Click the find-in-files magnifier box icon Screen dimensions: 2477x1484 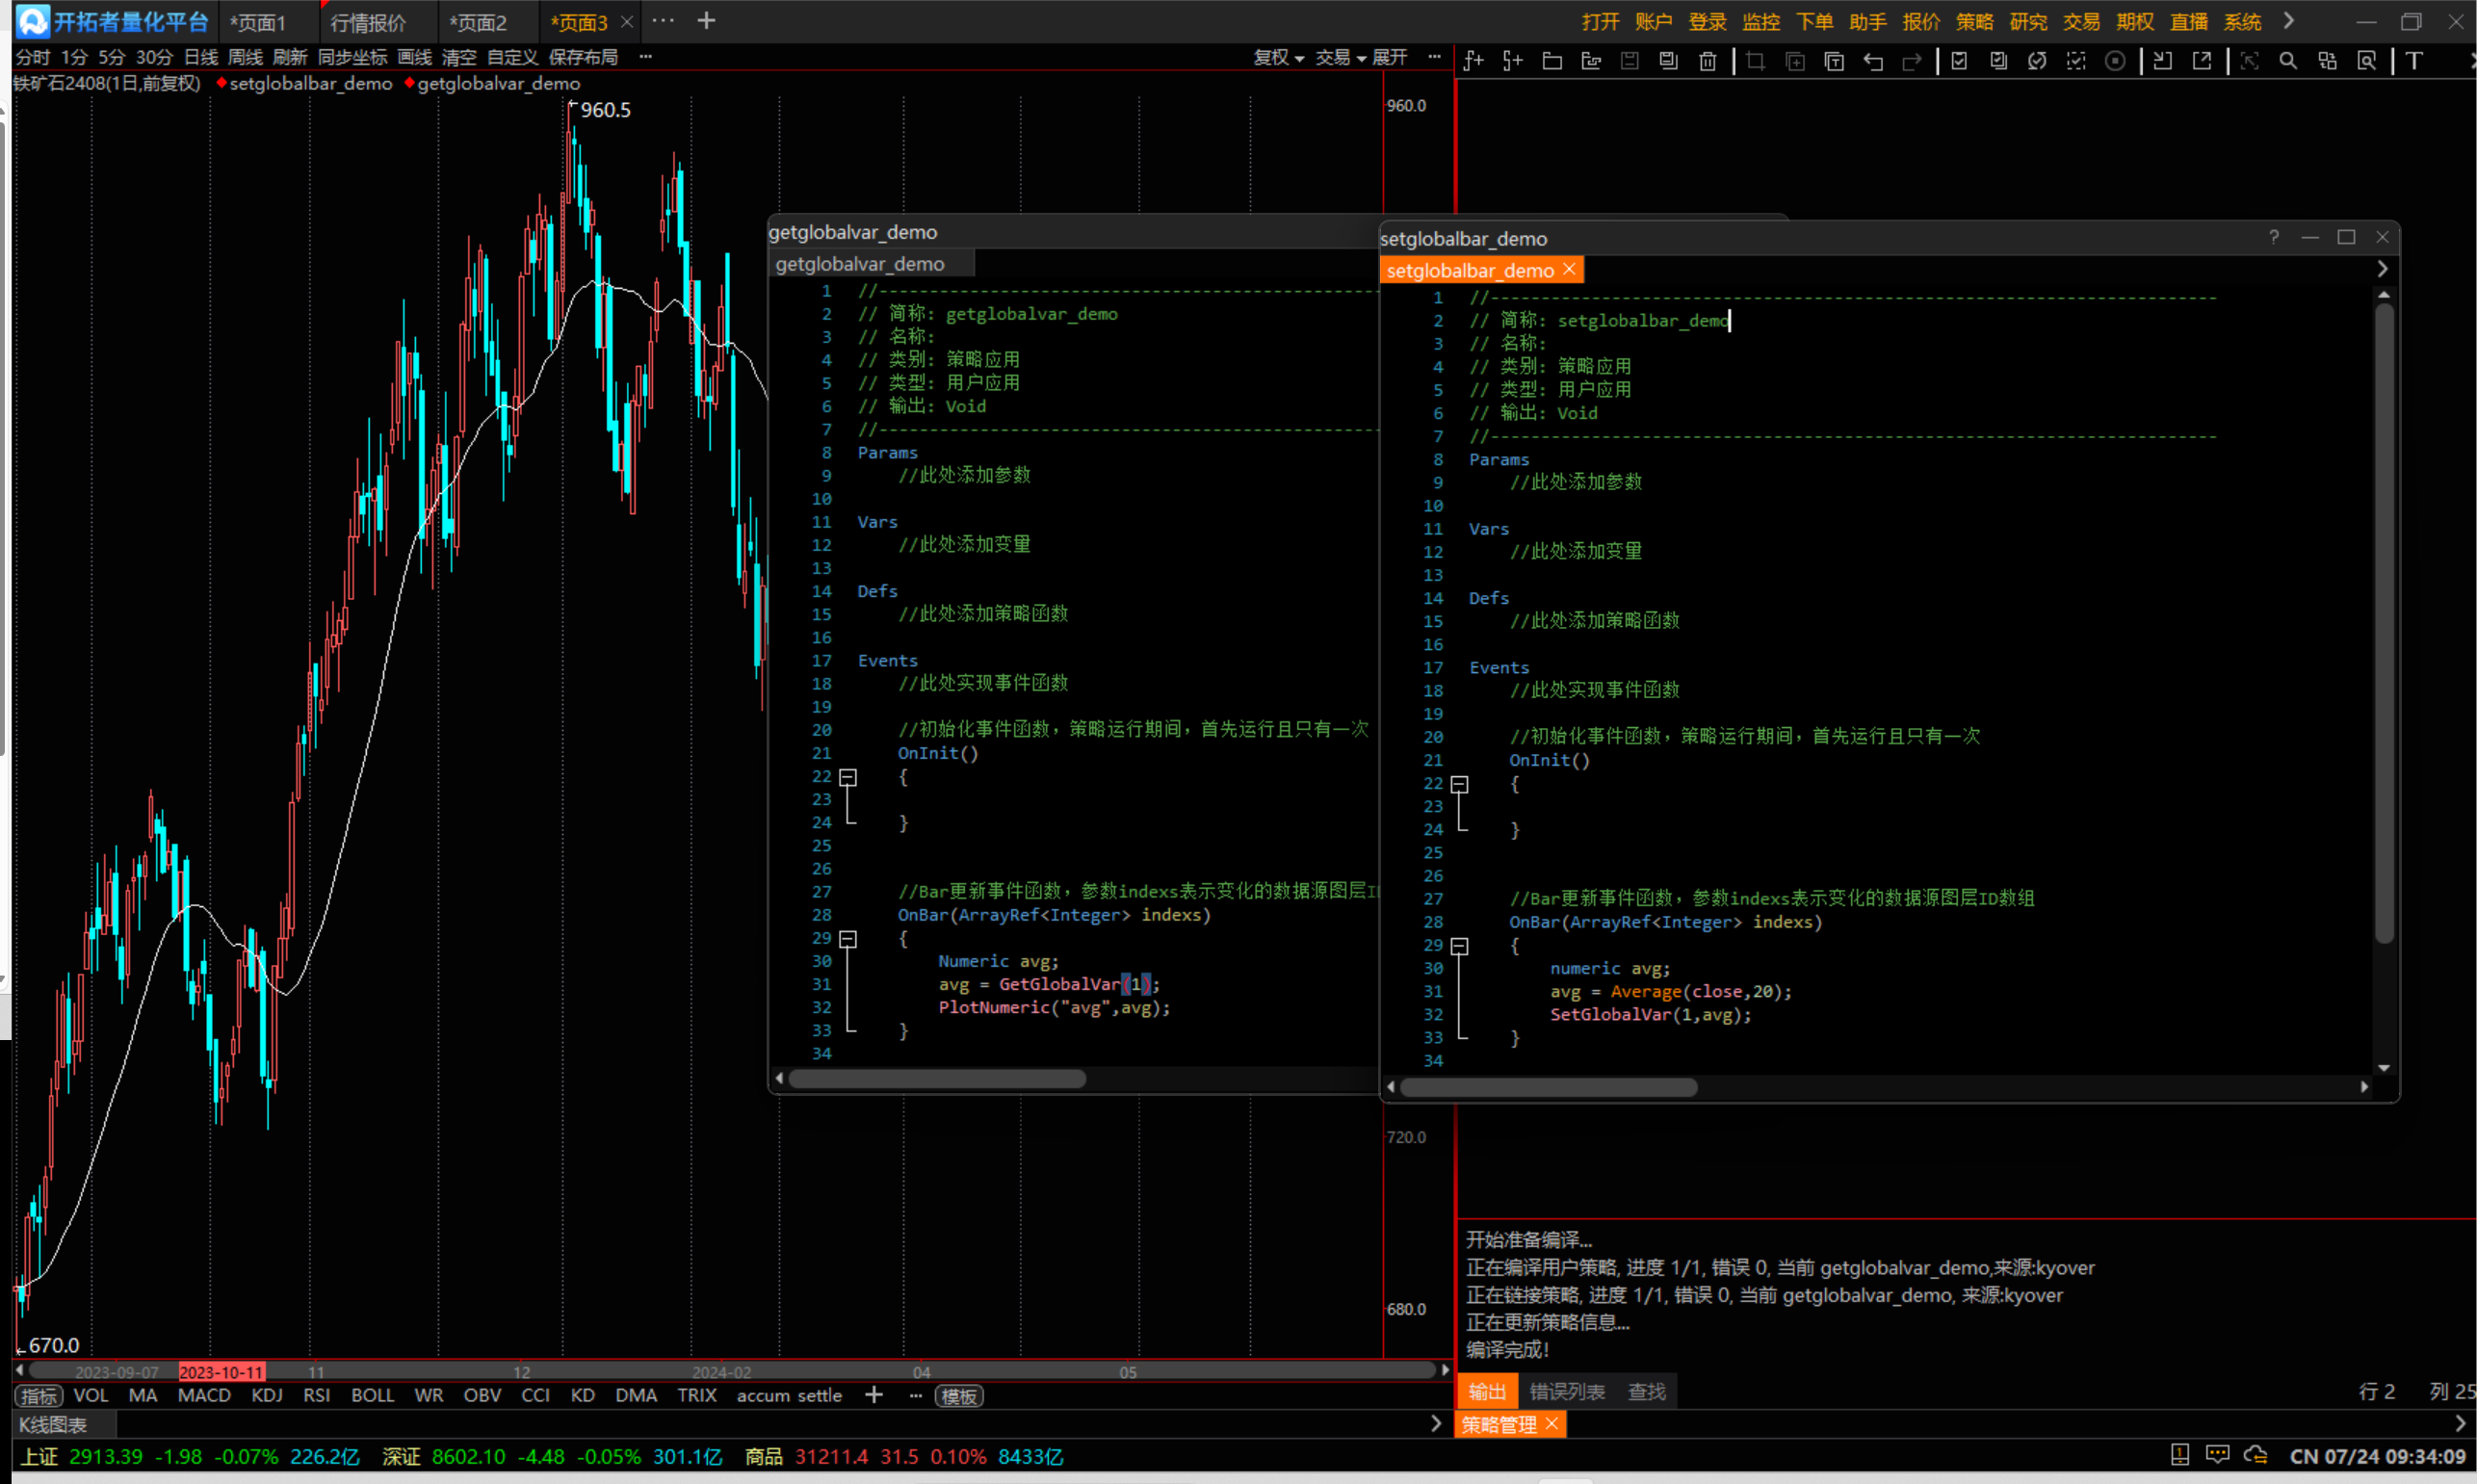pyautogui.click(x=2366, y=61)
